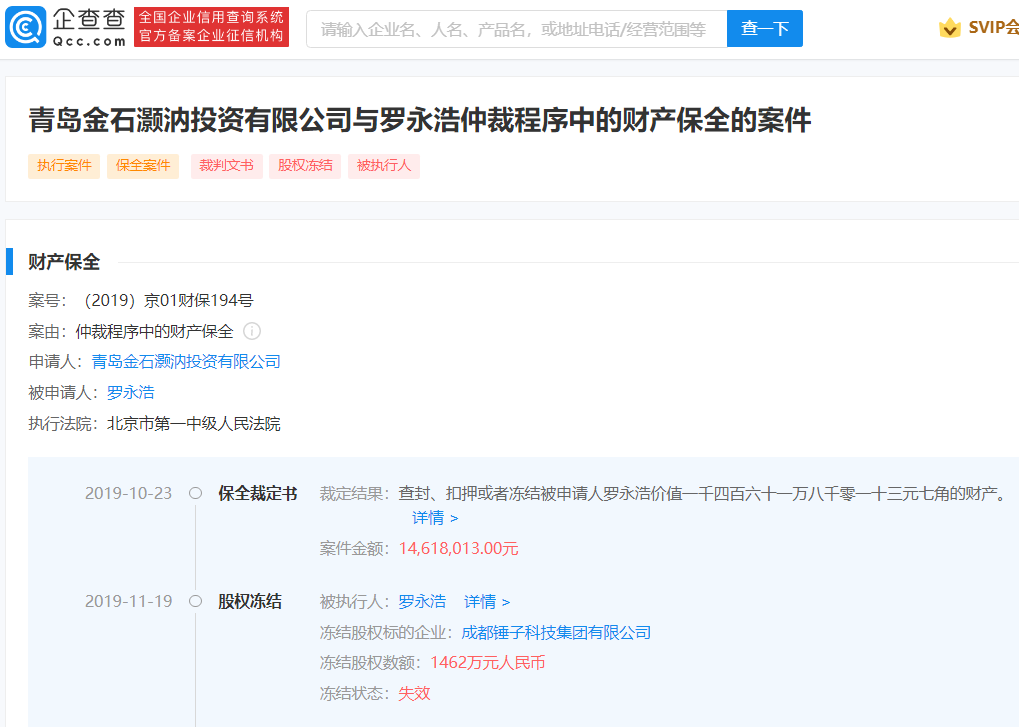Open 罗永浩 link next to 被申请人
1019x727 pixels.
point(131,392)
